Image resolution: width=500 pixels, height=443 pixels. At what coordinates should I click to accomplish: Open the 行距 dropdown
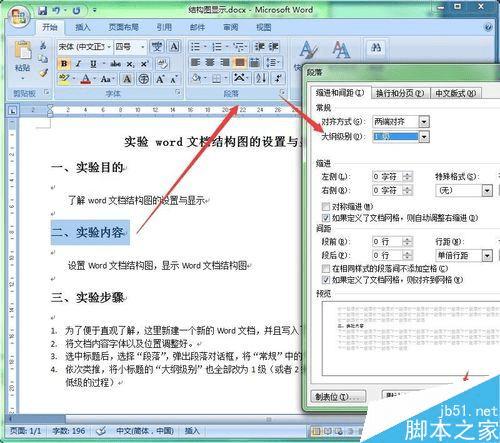(487, 256)
